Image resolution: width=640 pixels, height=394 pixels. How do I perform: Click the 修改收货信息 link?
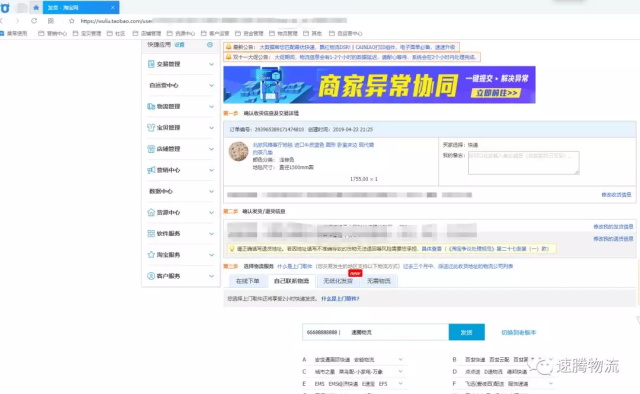pos(616,195)
